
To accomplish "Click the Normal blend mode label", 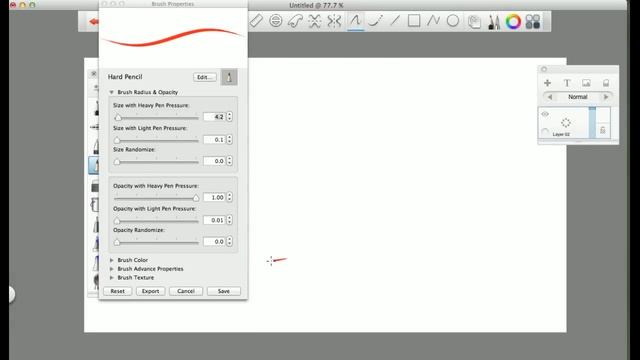I will coord(578,97).
